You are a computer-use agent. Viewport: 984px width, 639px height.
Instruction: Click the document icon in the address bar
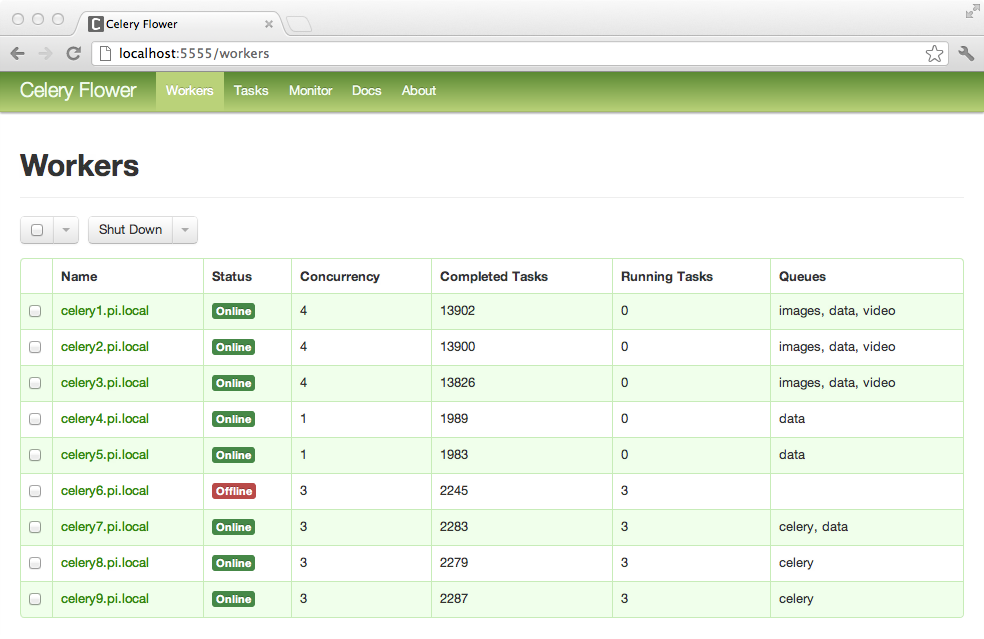coord(105,53)
